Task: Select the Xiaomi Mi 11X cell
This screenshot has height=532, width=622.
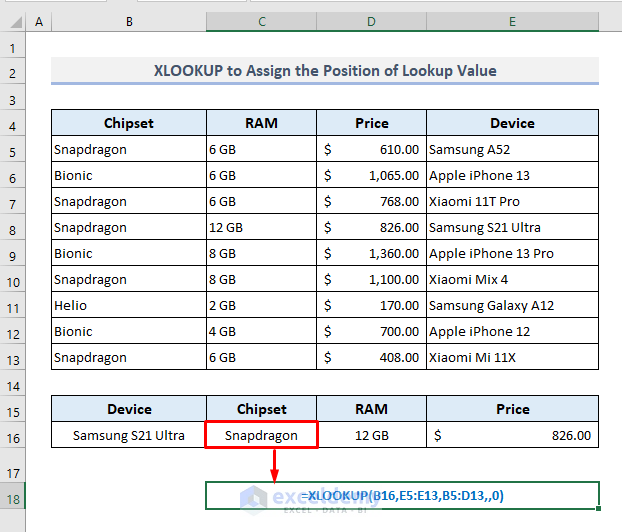Action: (513, 357)
